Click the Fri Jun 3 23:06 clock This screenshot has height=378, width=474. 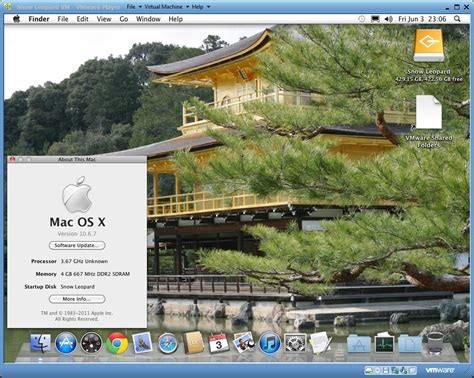click(x=422, y=19)
